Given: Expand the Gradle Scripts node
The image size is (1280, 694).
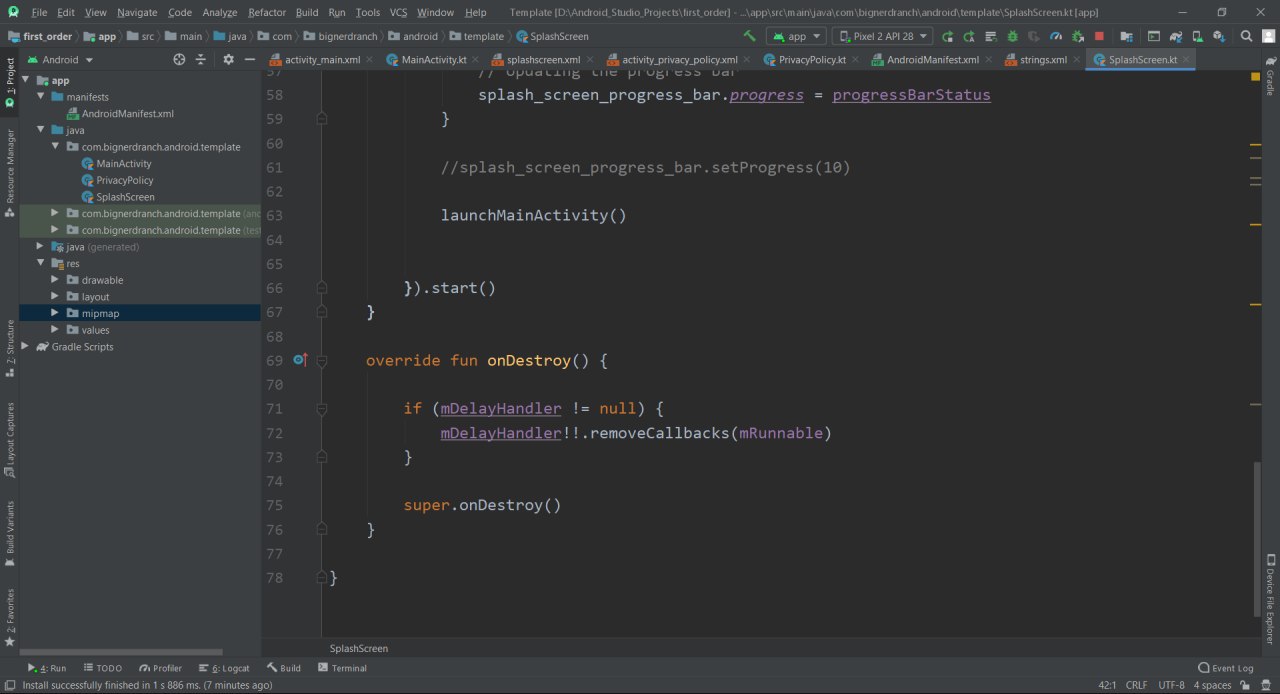Looking at the screenshot, I should pos(27,347).
